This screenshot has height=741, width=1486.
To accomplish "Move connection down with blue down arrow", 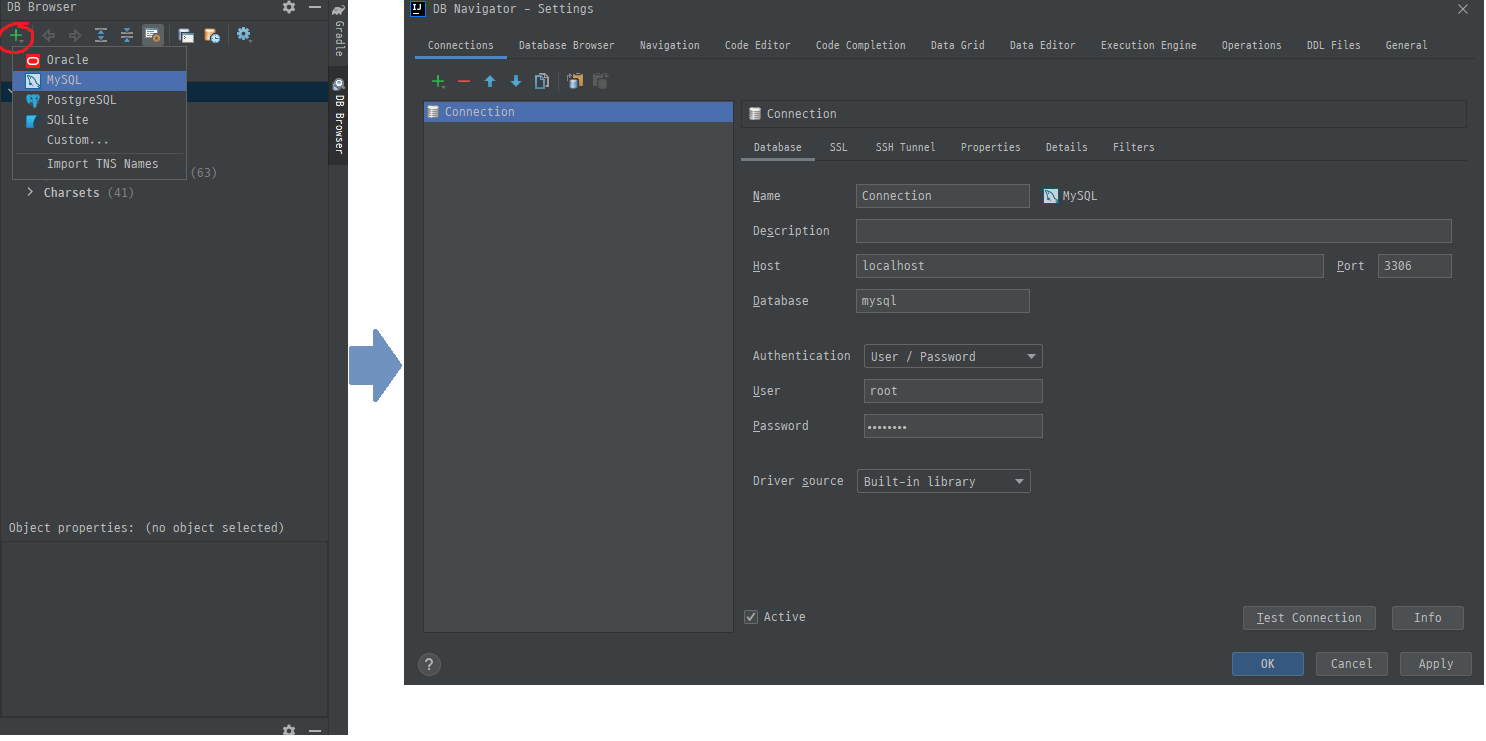I will [516, 81].
